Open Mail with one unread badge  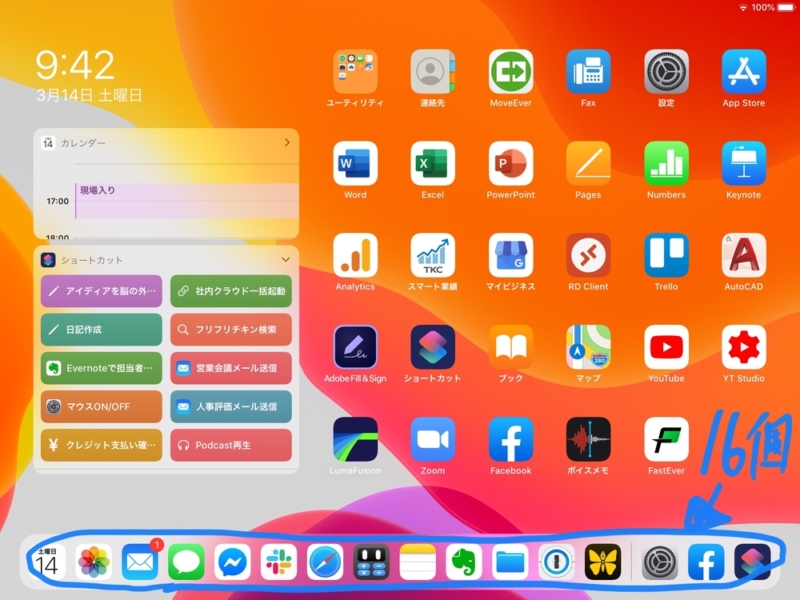(x=140, y=562)
